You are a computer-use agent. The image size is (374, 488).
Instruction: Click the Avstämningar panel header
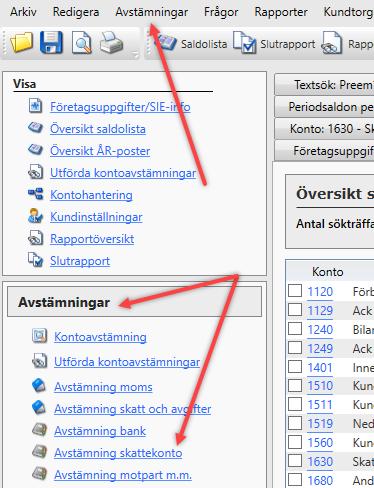pos(134,302)
